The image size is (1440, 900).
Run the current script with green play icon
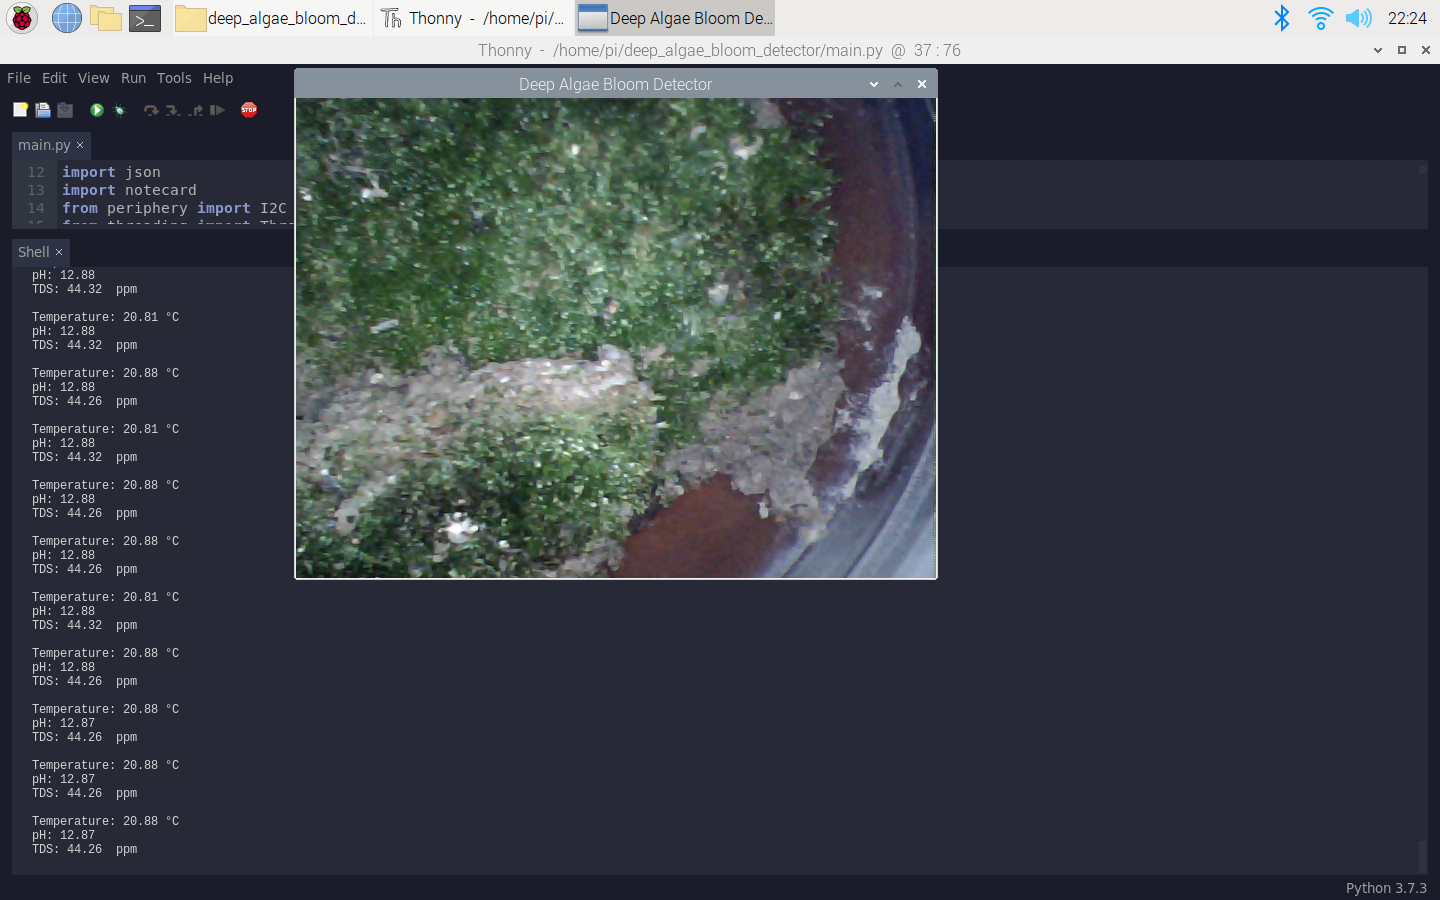[97, 110]
